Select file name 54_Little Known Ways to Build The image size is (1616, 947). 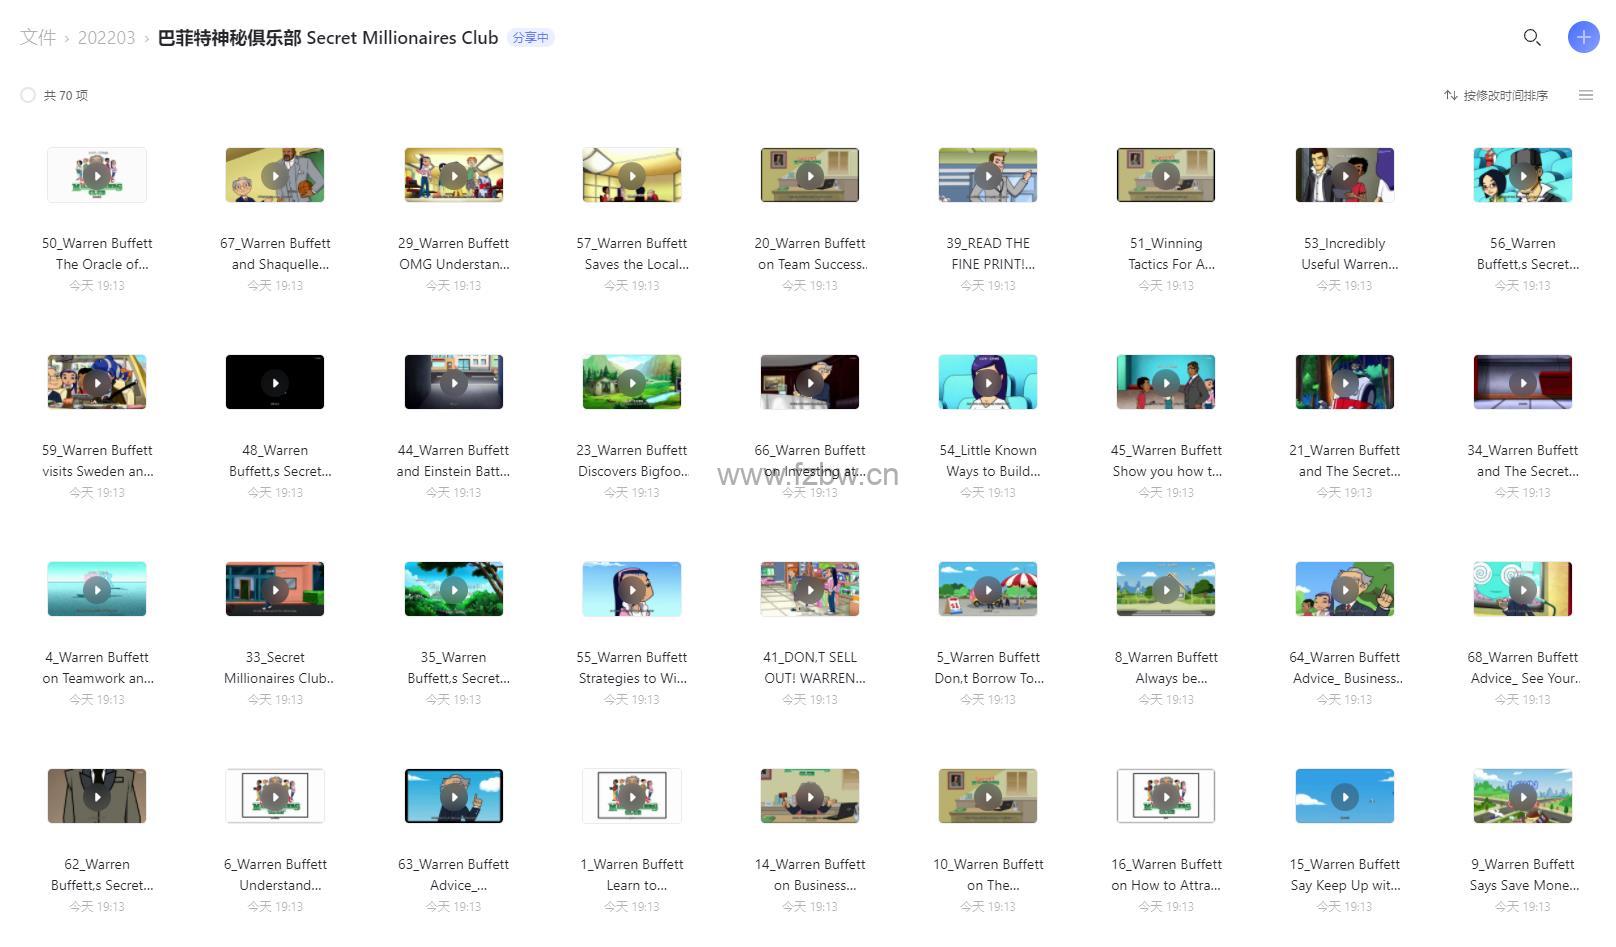click(x=988, y=461)
